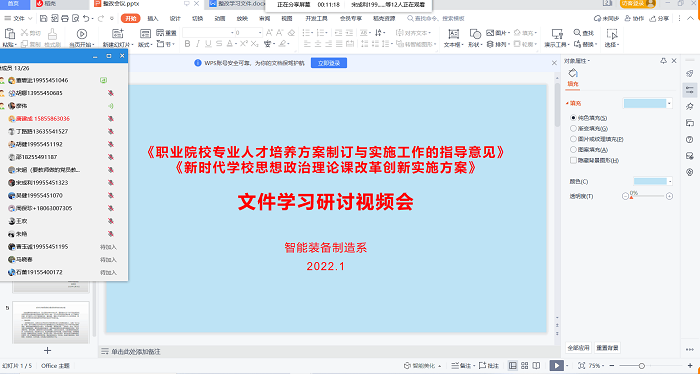700x374 pixels.
Task: Click the Reset Background button
Action: (607, 348)
